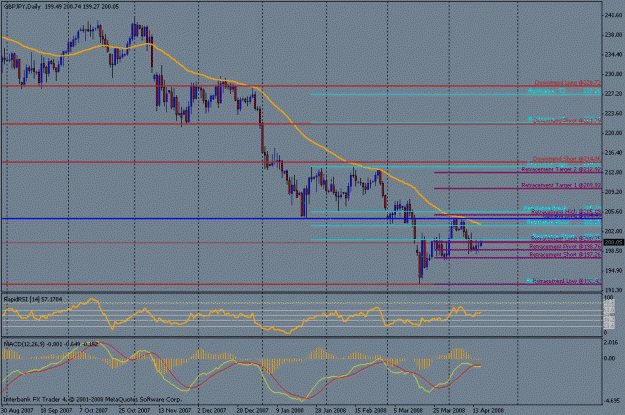Click the 18 Sep 2007 date label
The height and width of the screenshot is (415, 625).
[x=56, y=410]
